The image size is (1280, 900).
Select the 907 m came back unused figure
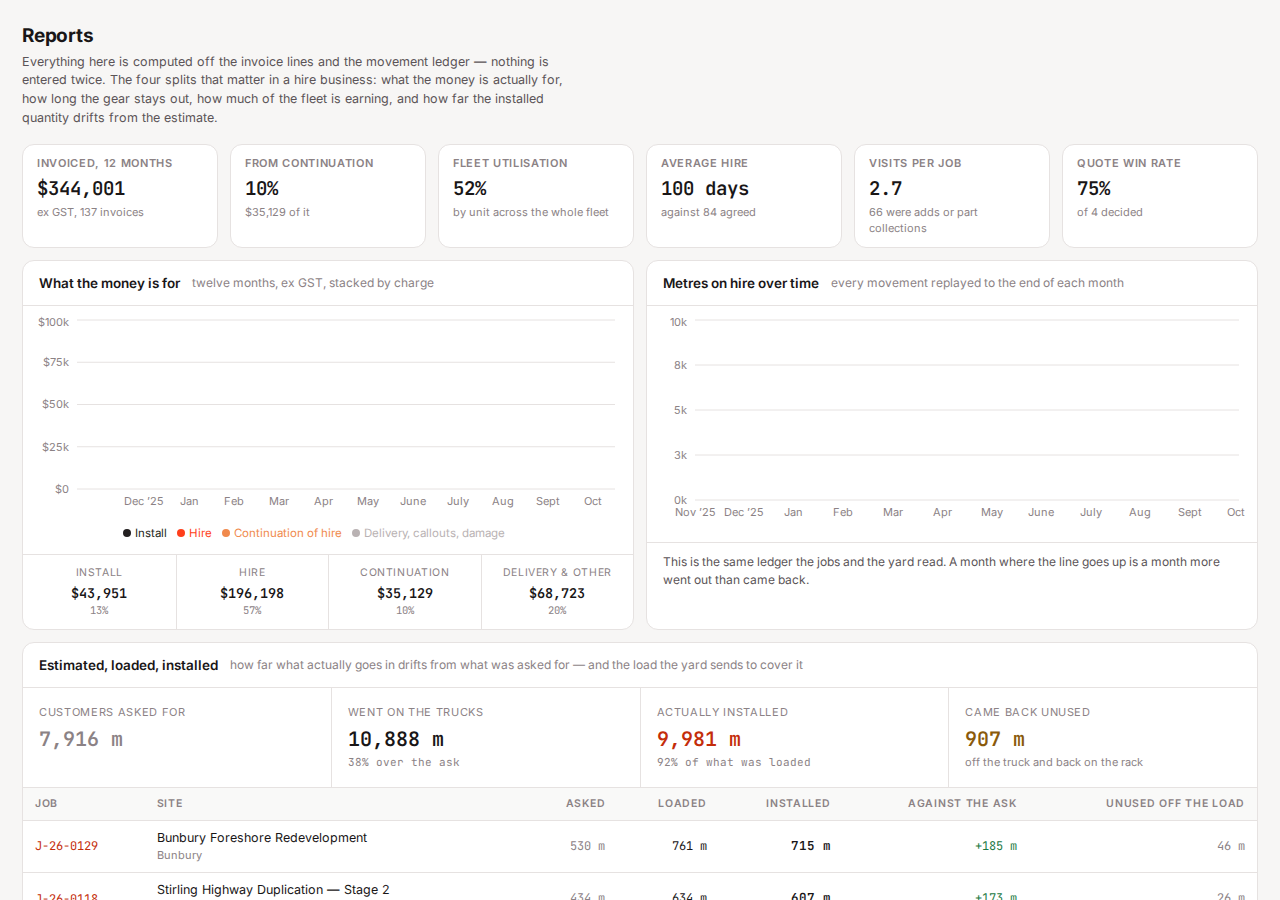(x=995, y=739)
